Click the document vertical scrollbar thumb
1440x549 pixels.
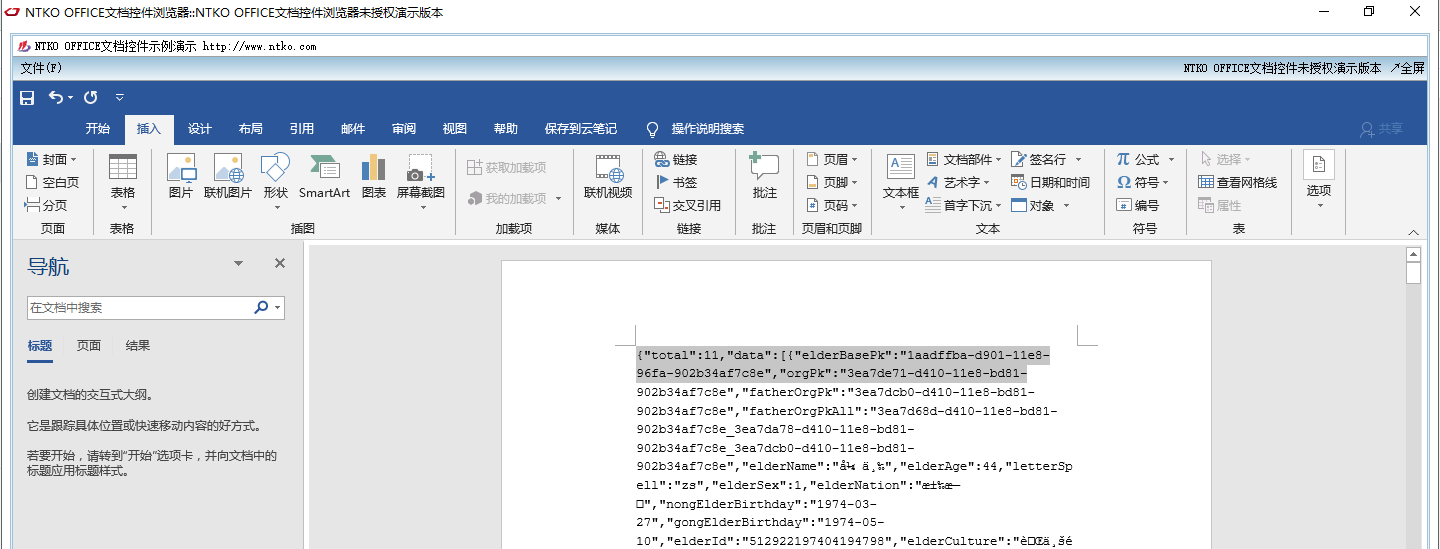1413,275
